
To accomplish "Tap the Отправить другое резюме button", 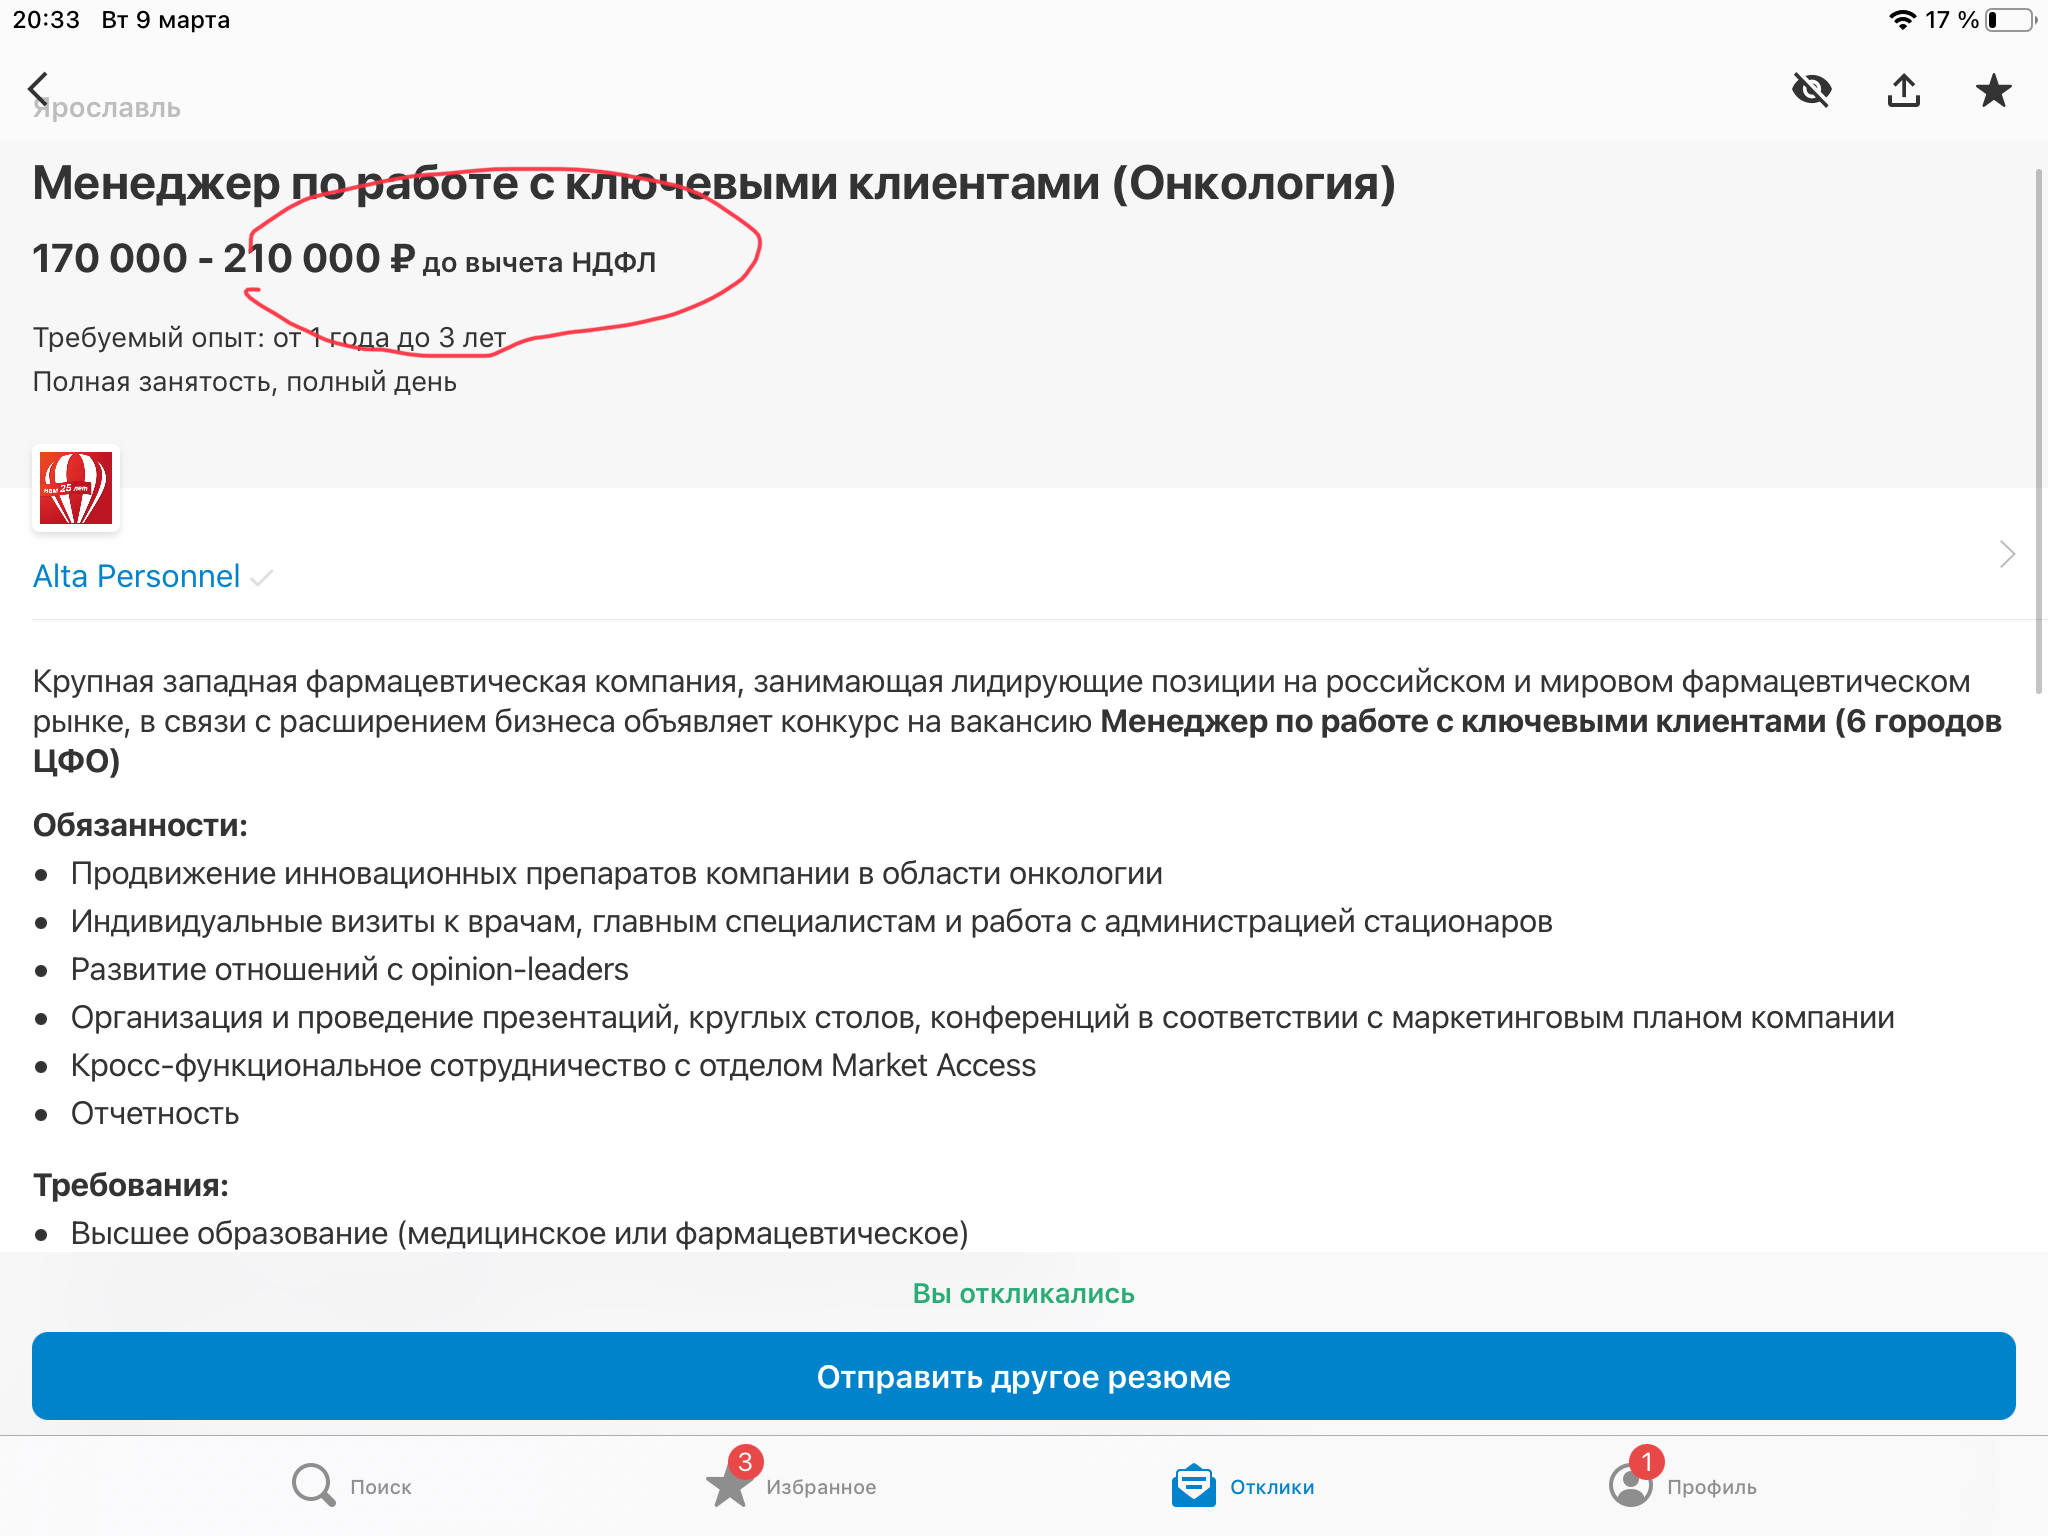I will tap(1023, 1376).
